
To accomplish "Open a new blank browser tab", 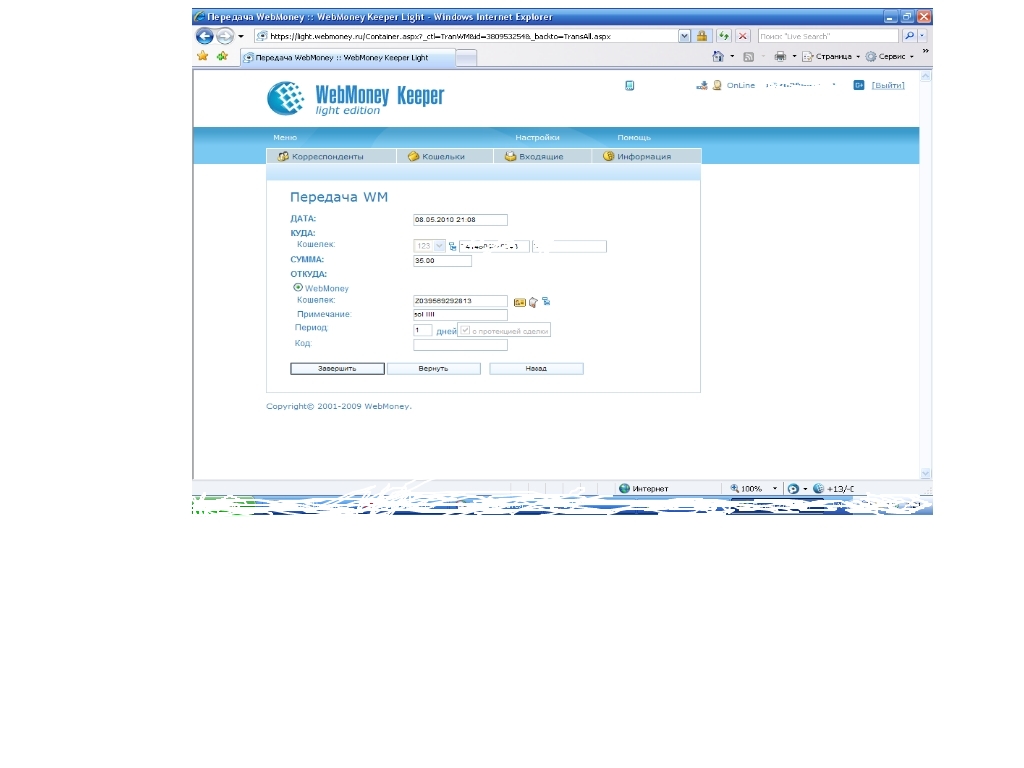I will coord(466,58).
